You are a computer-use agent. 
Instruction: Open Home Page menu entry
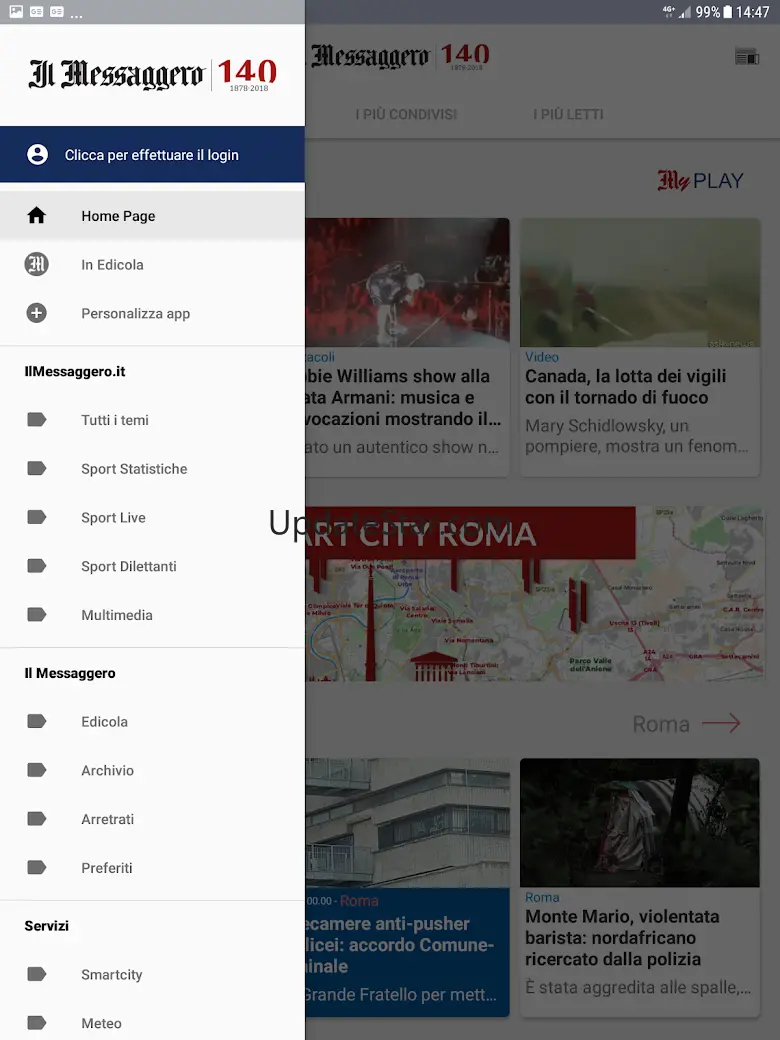click(153, 216)
